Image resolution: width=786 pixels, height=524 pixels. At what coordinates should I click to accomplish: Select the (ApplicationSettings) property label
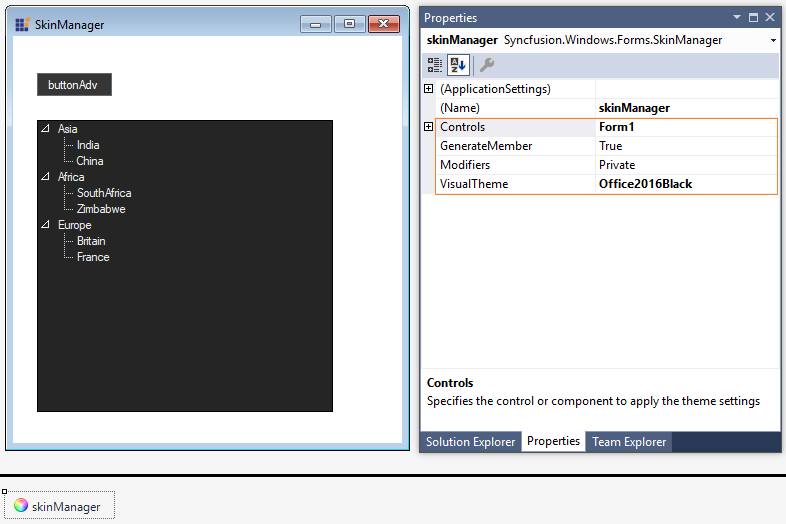[x=495, y=89]
